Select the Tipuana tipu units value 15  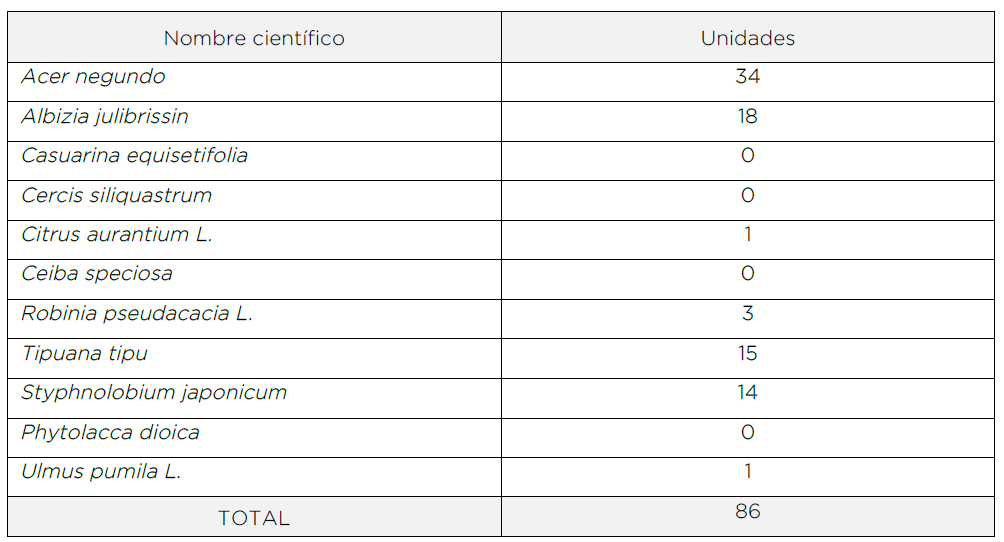click(747, 353)
